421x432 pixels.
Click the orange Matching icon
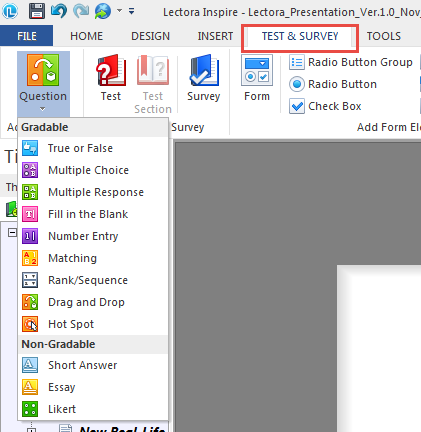[30, 258]
